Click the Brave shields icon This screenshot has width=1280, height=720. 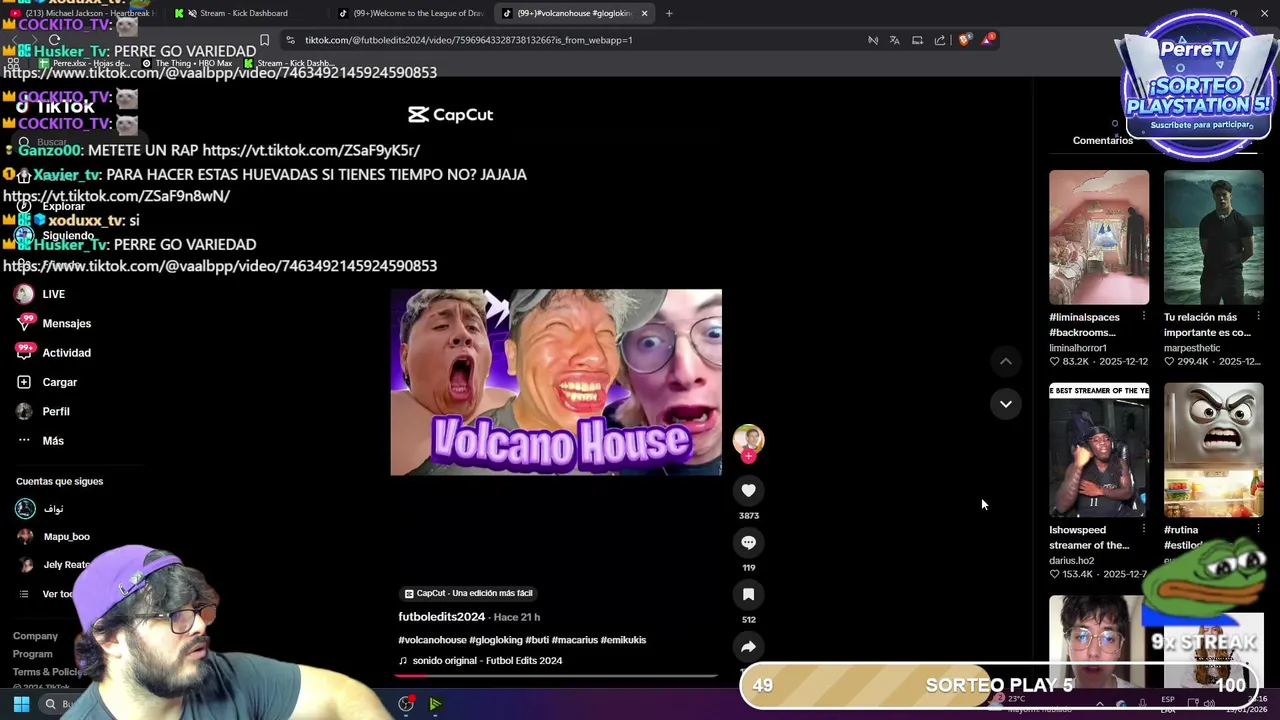[964, 40]
